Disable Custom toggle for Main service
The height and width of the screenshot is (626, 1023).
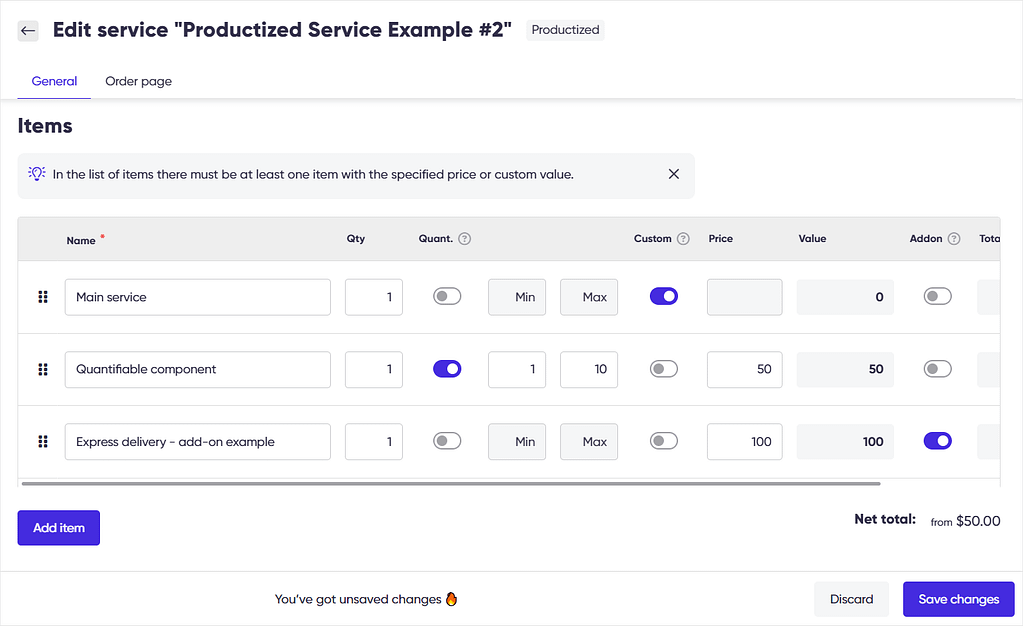pyautogui.click(x=664, y=296)
